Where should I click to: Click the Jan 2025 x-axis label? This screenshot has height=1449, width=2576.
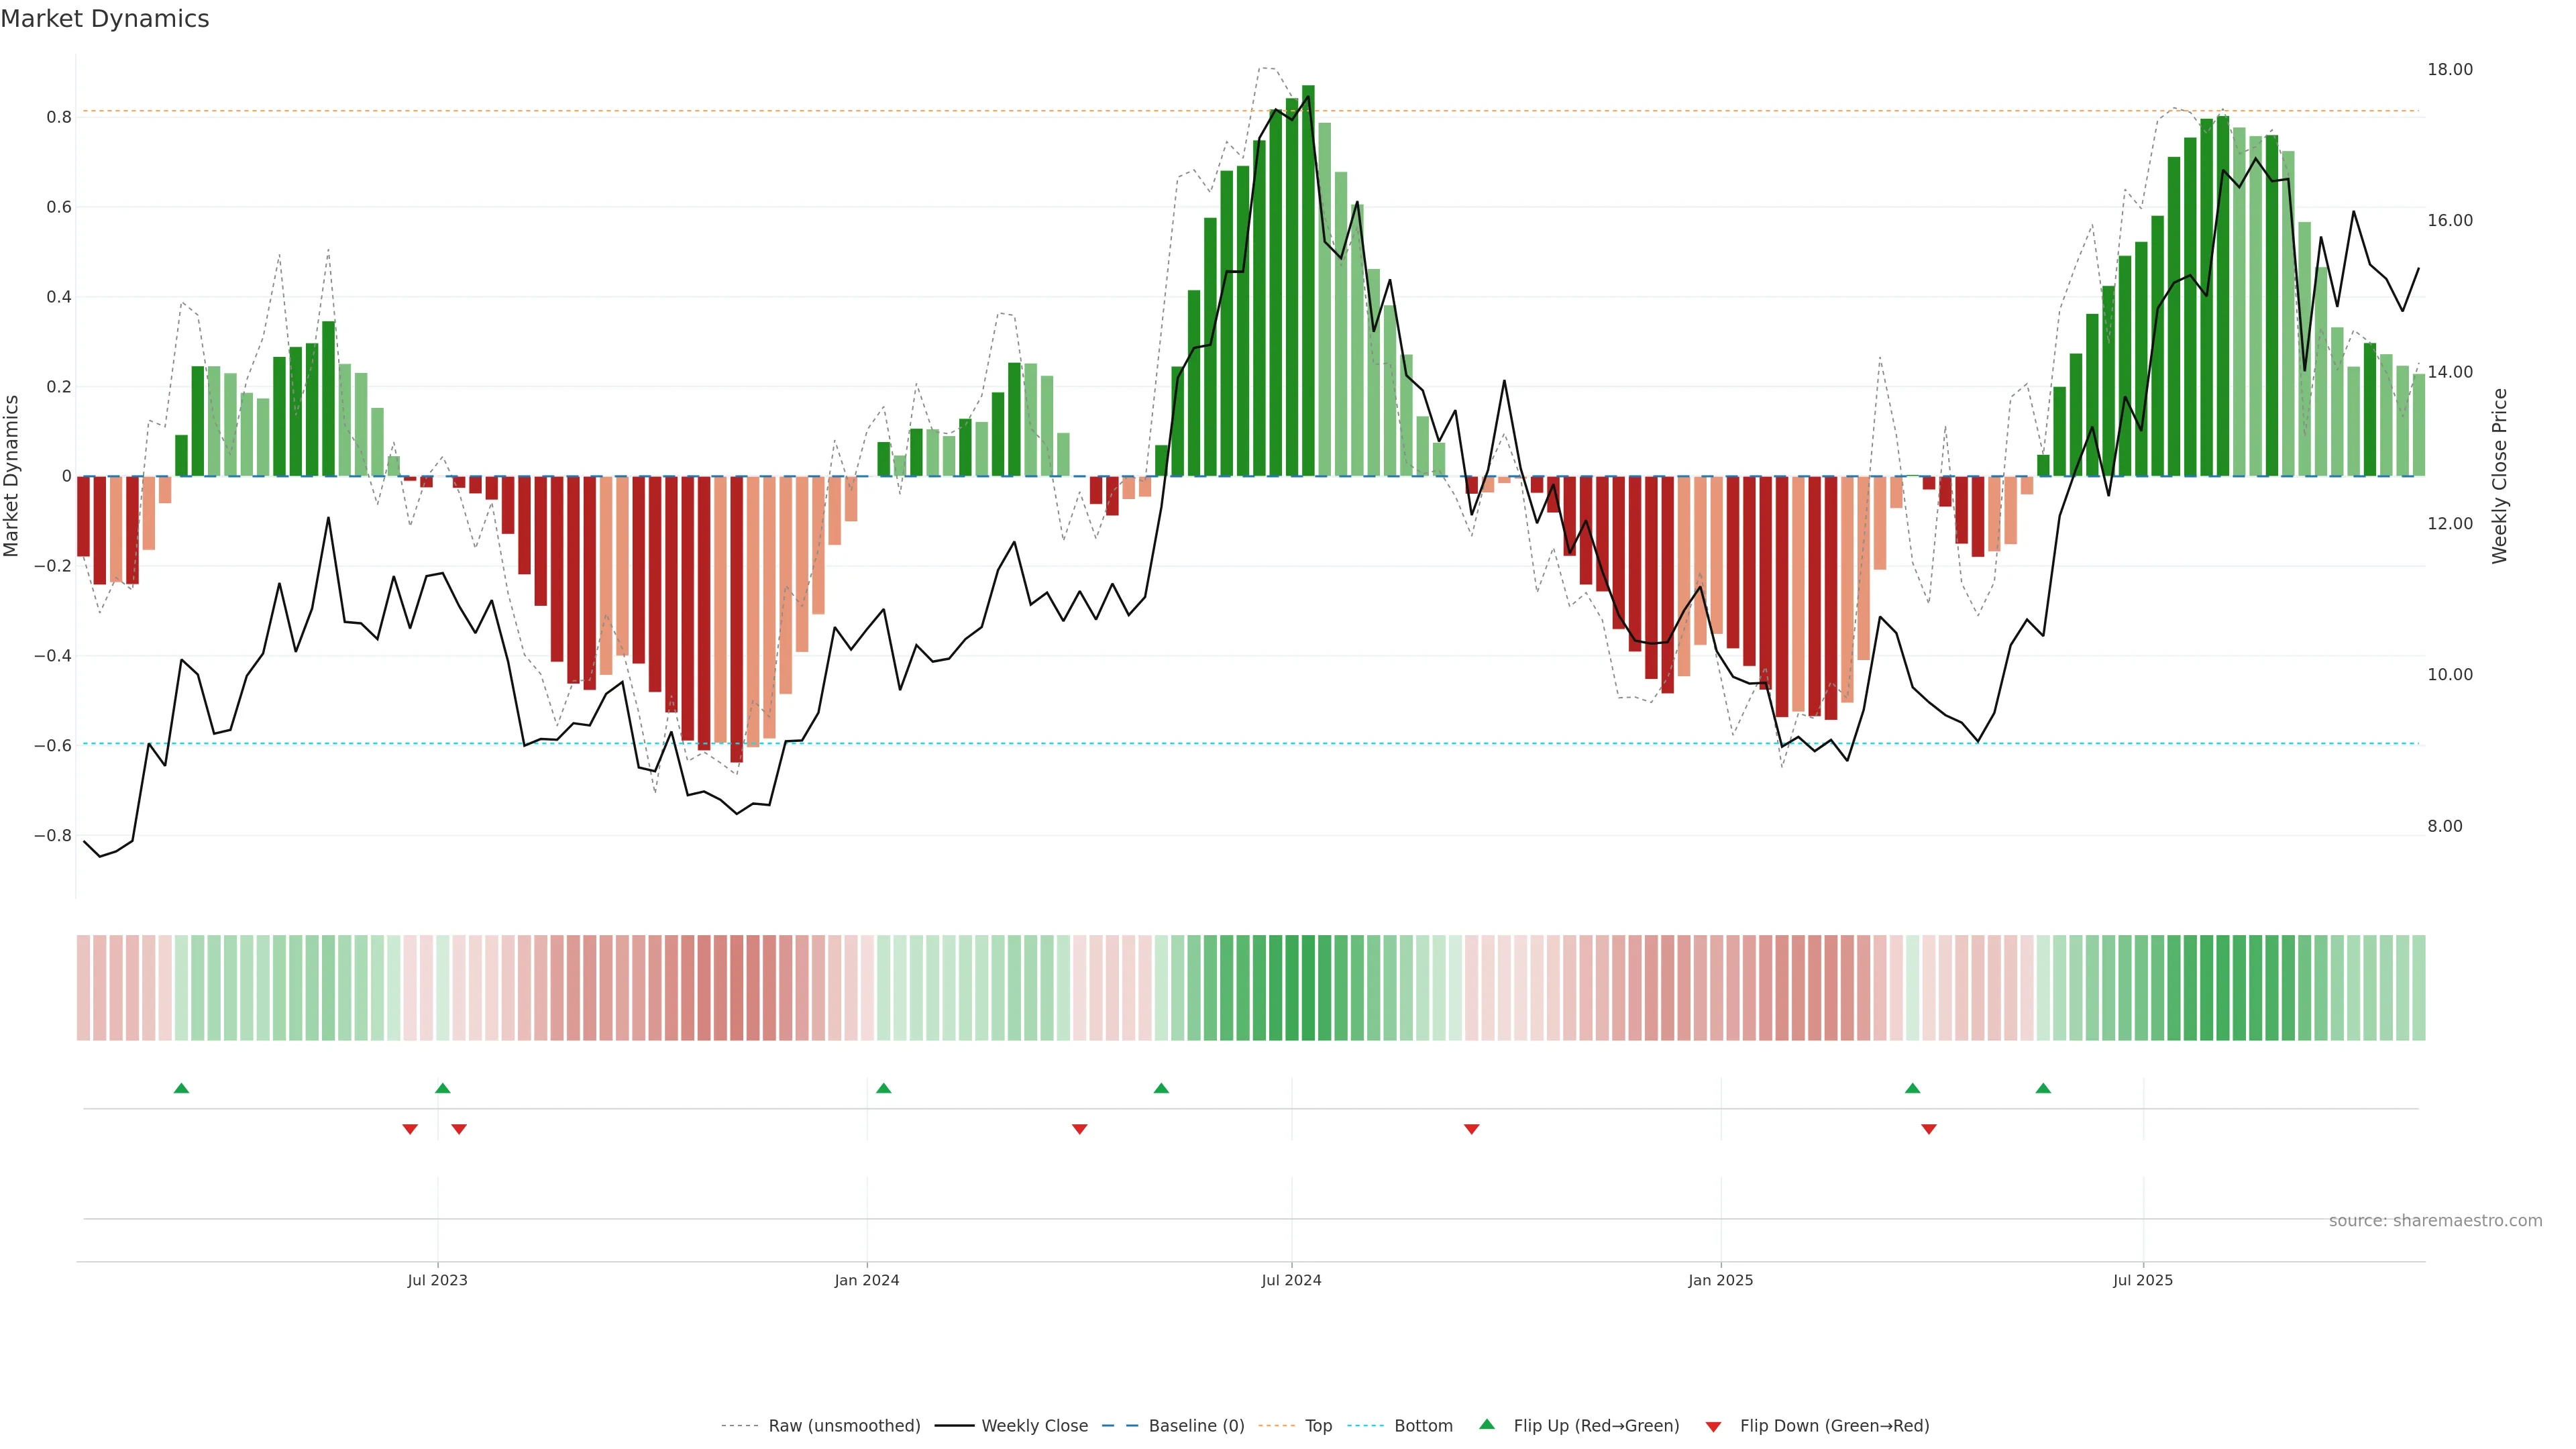[x=1720, y=1280]
